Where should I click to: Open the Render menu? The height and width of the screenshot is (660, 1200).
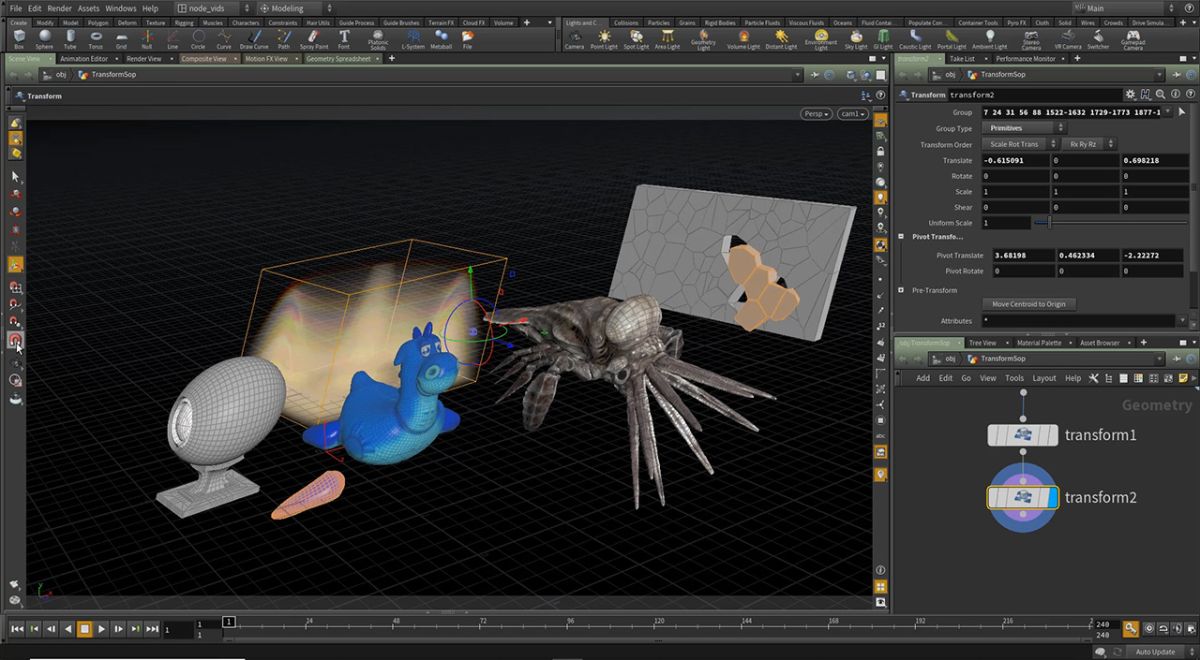(x=59, y=8)
